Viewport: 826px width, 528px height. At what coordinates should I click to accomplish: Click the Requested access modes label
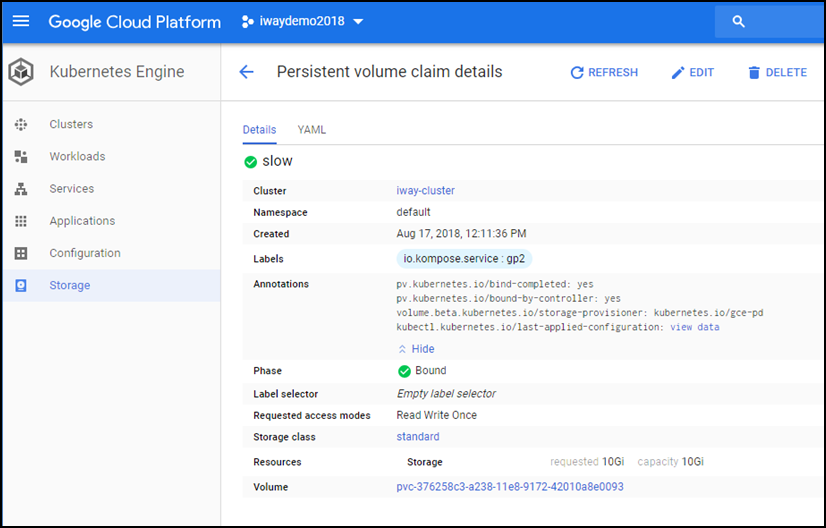point(312,416)
